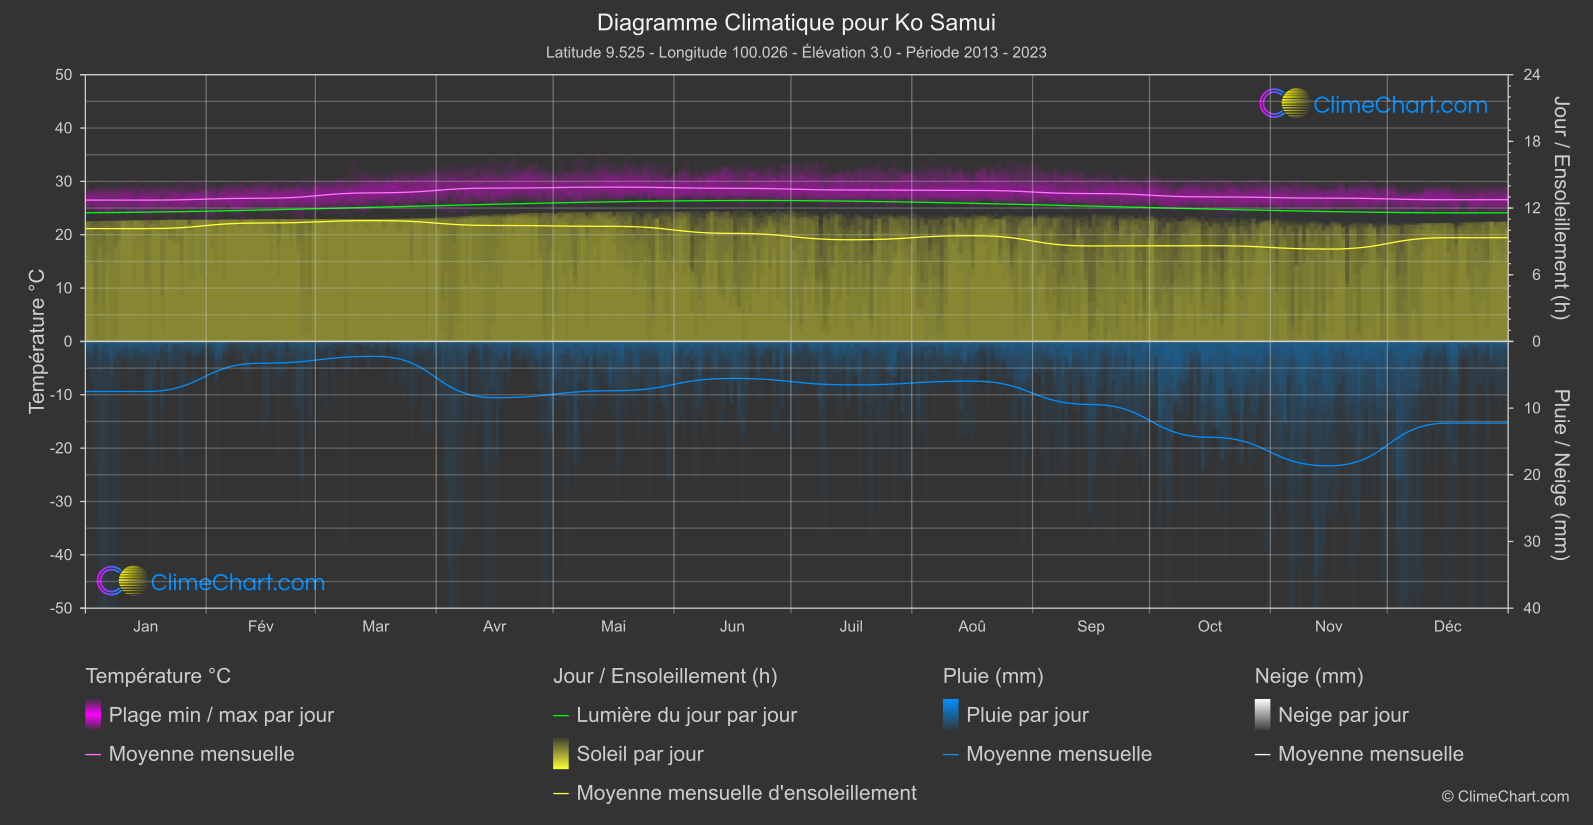Viewport: 1593px width, 825px height.
Task: Click the blue rain Moyenne mensuelle line marker
Action: point(951,754)
